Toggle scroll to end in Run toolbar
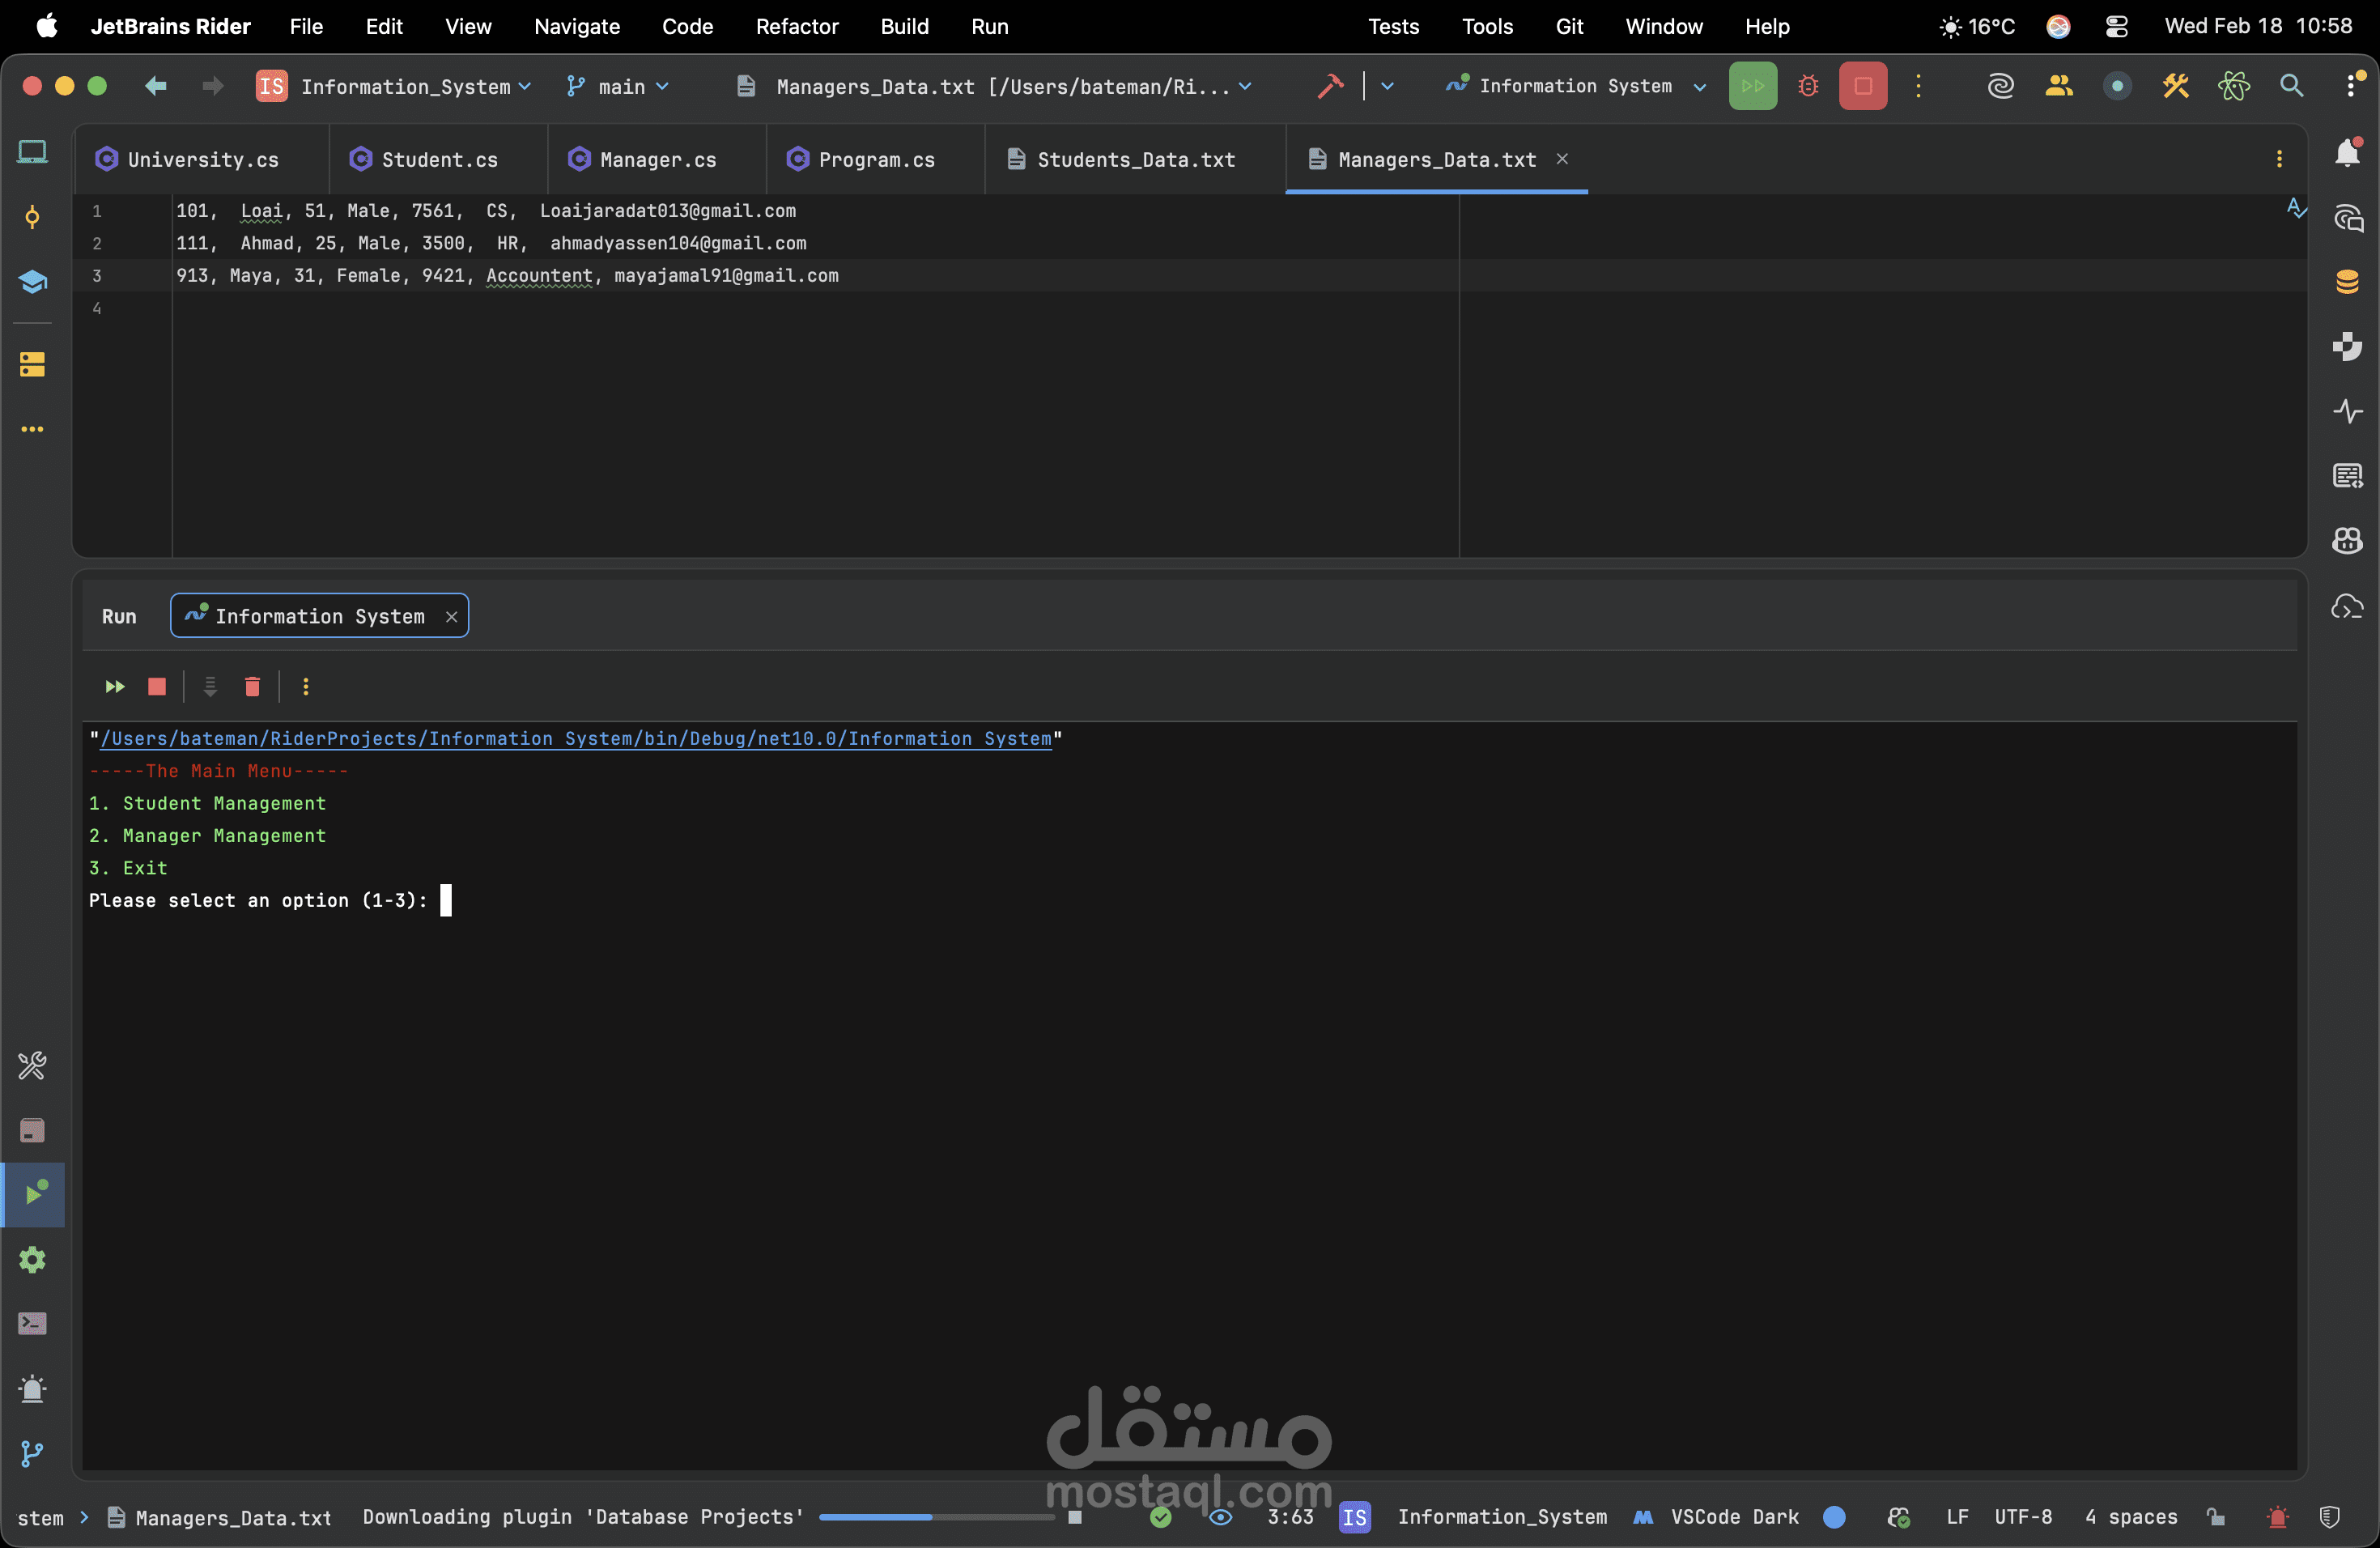This screenshot has height=1548, width=2380. 210,686
